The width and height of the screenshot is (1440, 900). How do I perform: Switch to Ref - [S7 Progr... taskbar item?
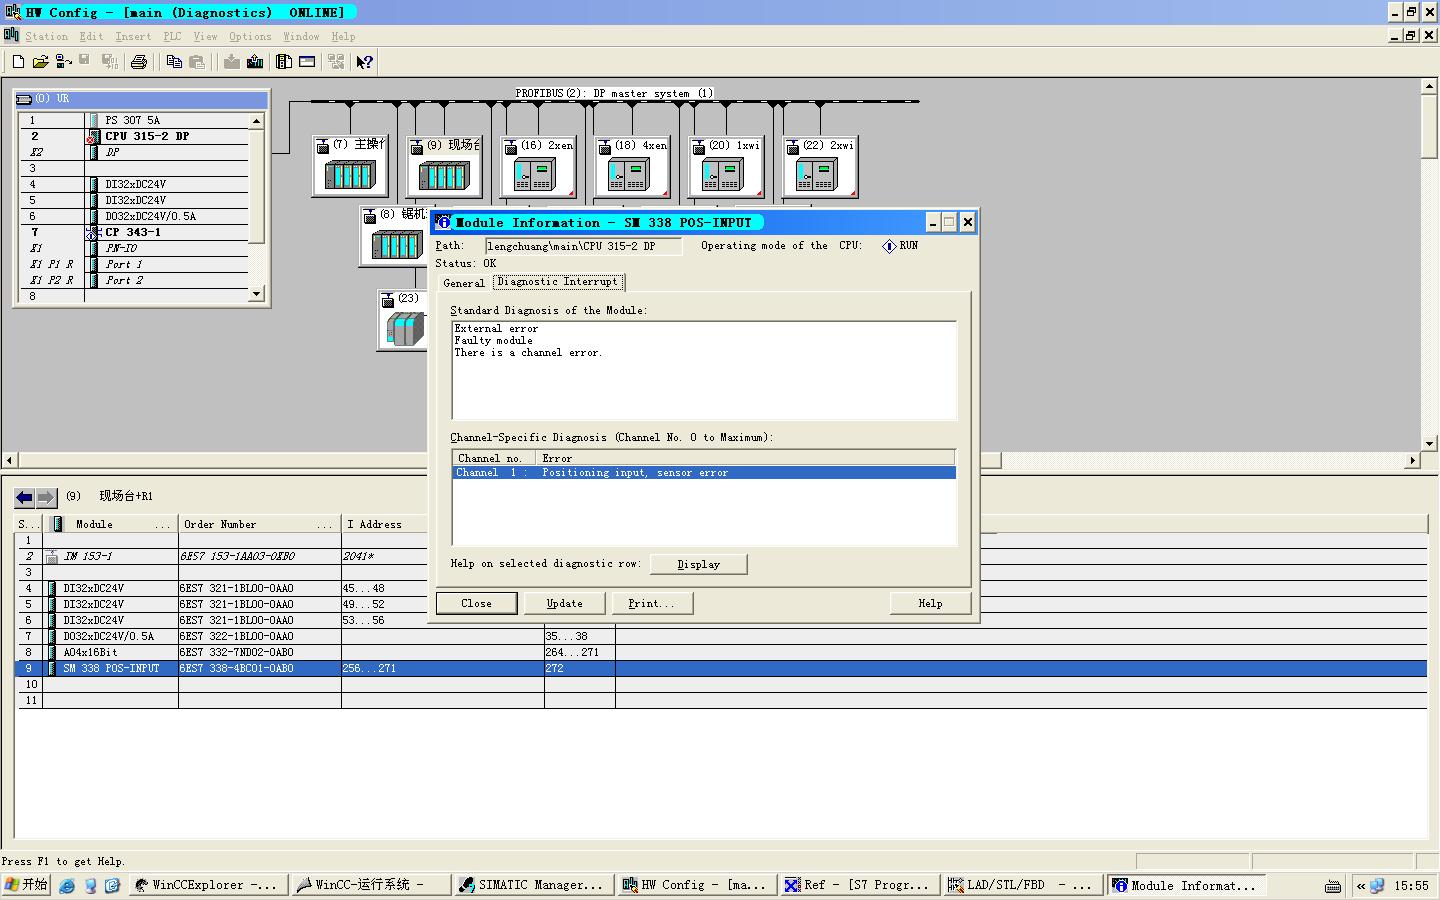(860, 885)
